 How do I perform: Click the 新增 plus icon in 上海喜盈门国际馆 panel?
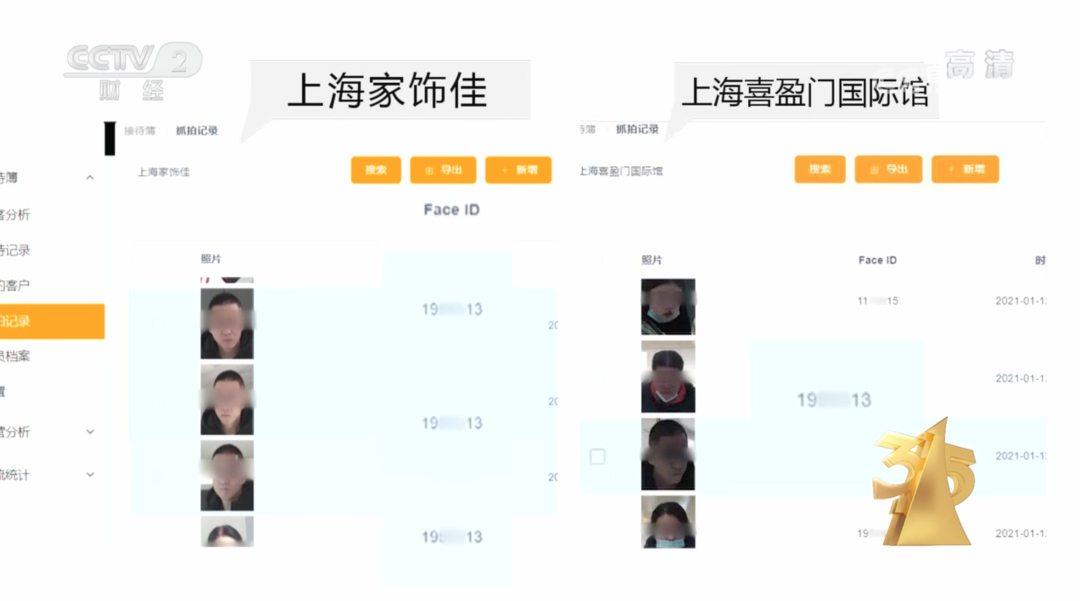point(951,169)
